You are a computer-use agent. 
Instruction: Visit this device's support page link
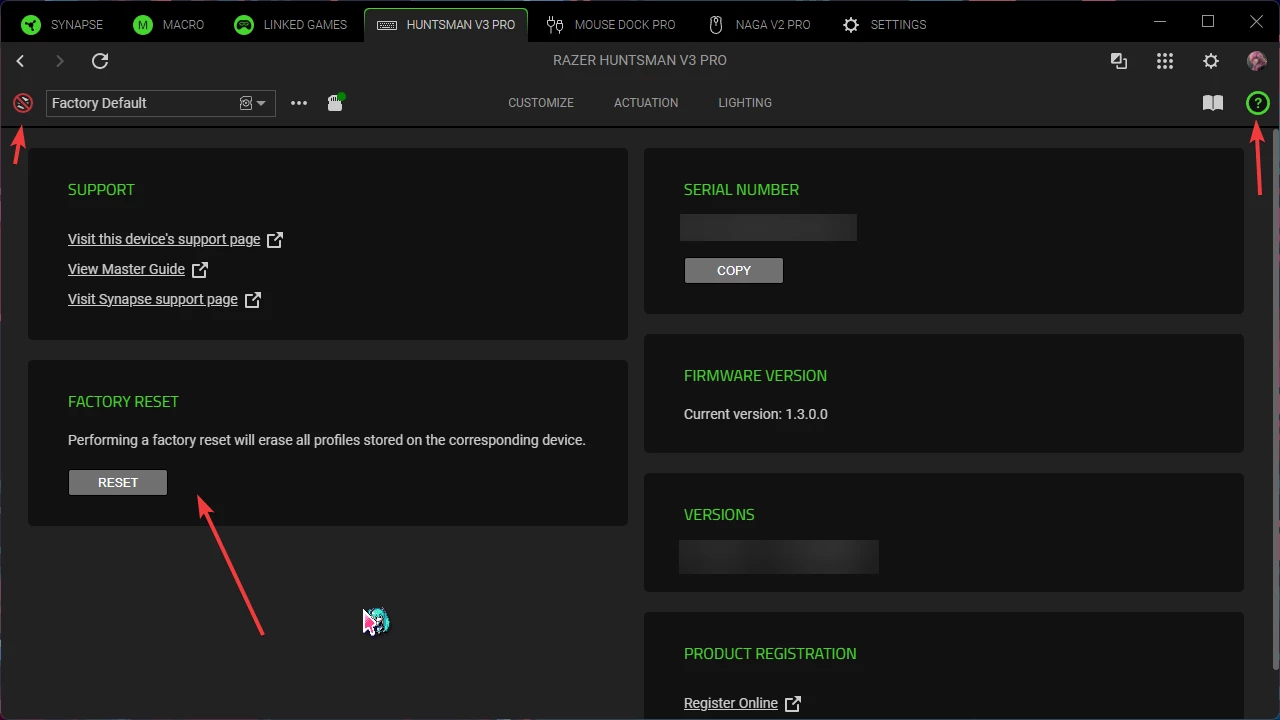[175, 239]
